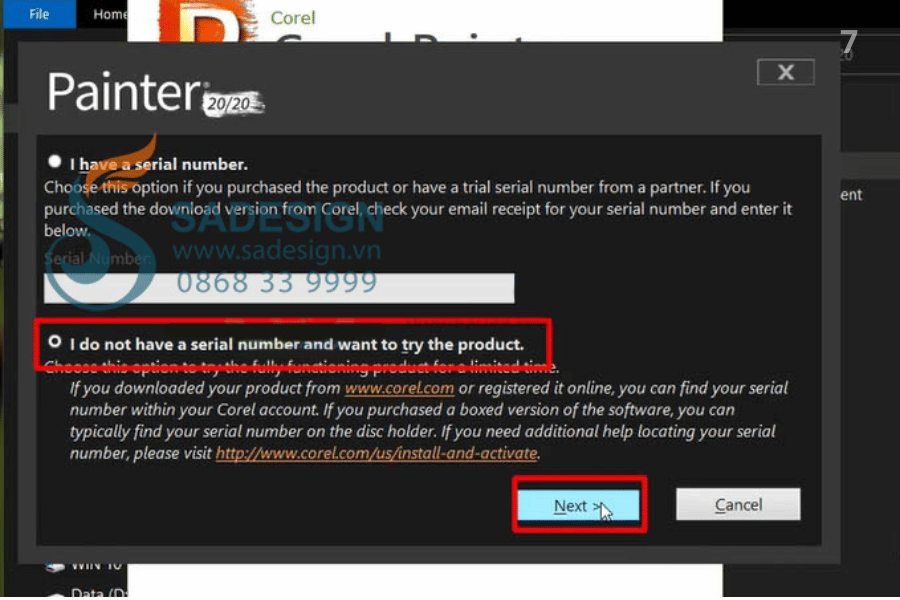900x600 pixels.
Task: Click the 'Serial Number:' field label
Action: [98, 259]
